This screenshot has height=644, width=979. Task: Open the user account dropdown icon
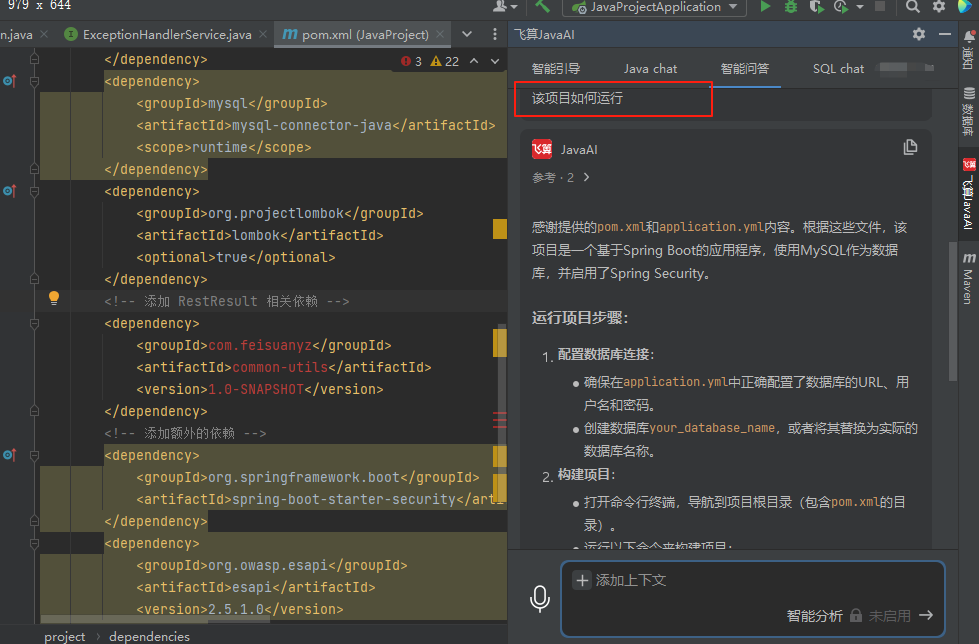pyautogui.click(x=505, y=7)
